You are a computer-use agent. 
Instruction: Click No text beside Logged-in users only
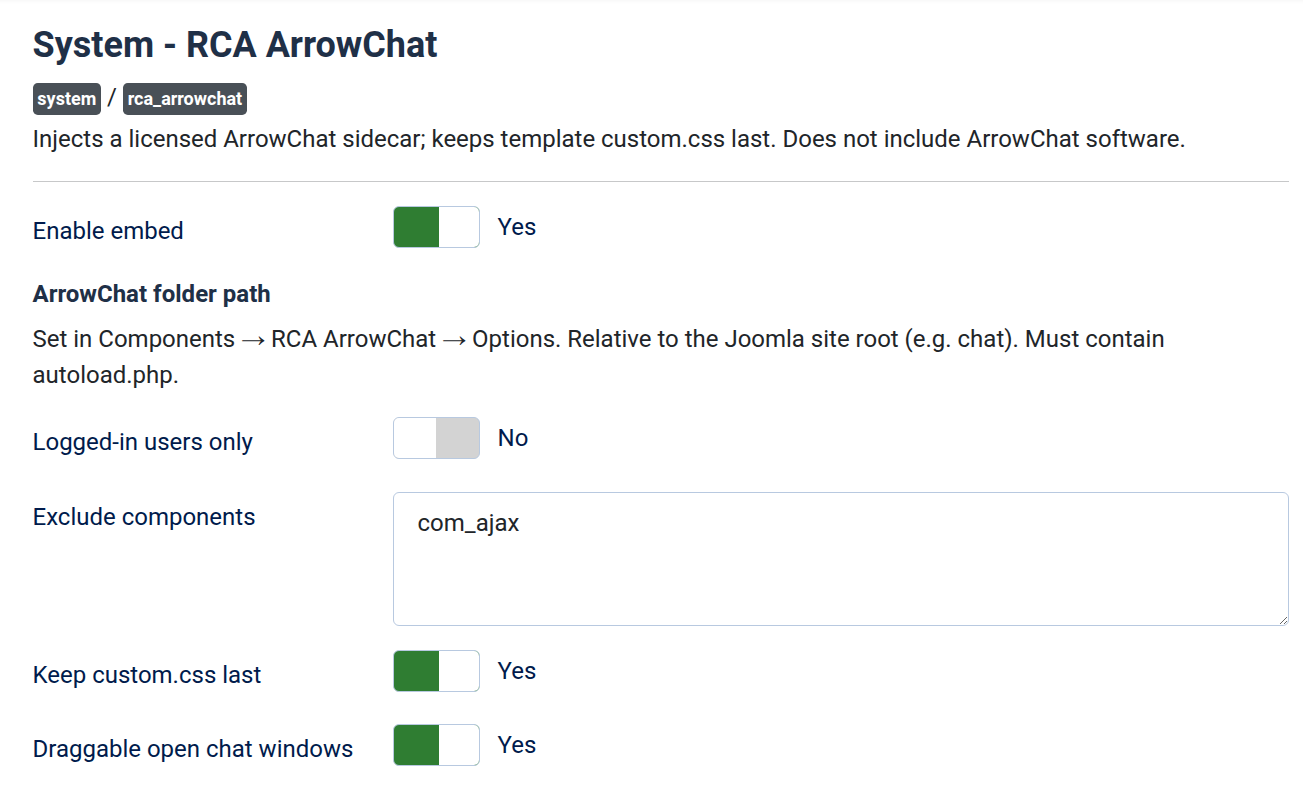click(x=513, y=438)
